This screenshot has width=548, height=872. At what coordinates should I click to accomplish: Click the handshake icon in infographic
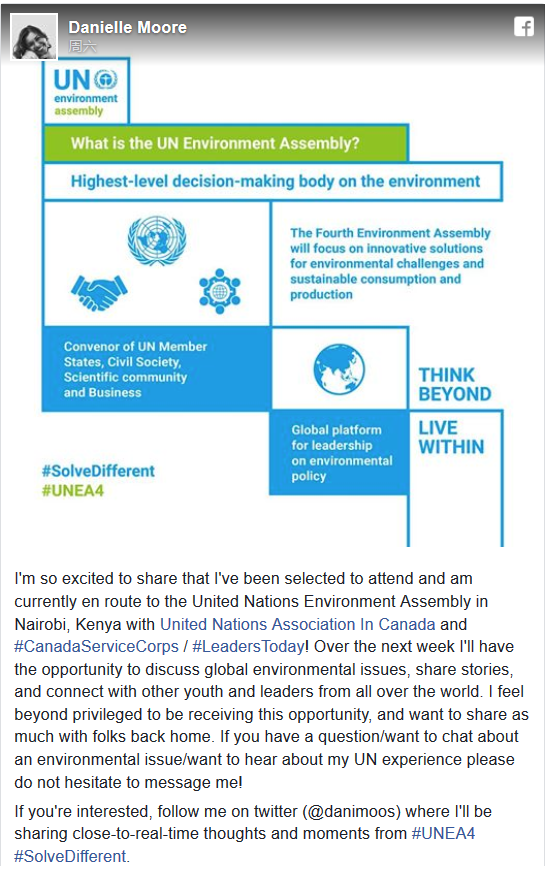click(99, 292)
